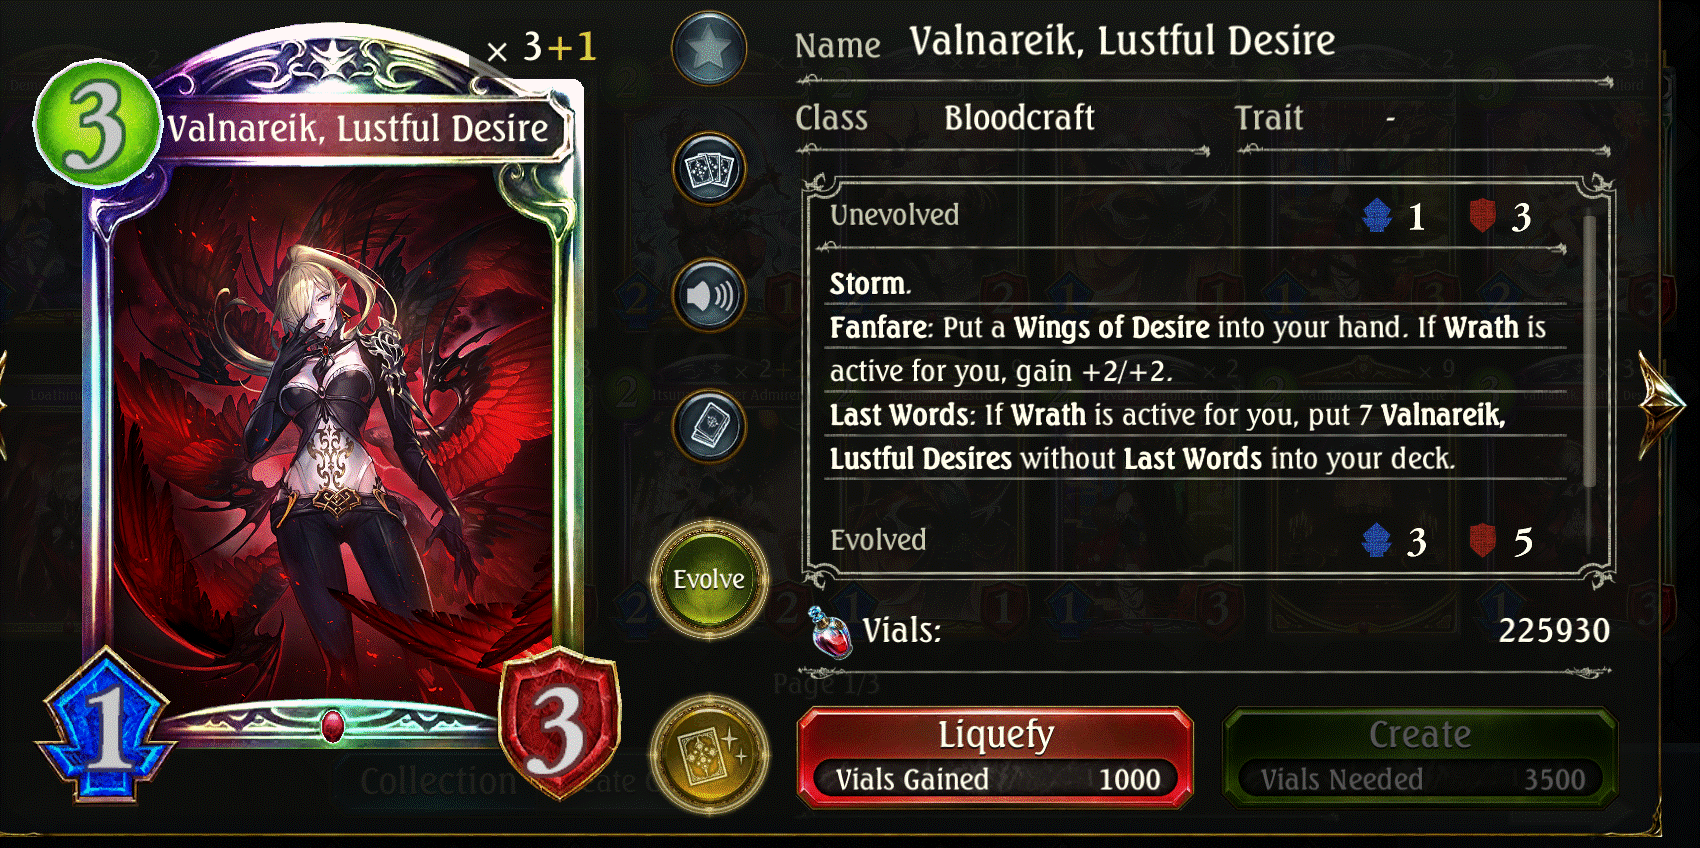Click the card name banner
This screenshot has height=848, width=1700.
coord(358,129)
